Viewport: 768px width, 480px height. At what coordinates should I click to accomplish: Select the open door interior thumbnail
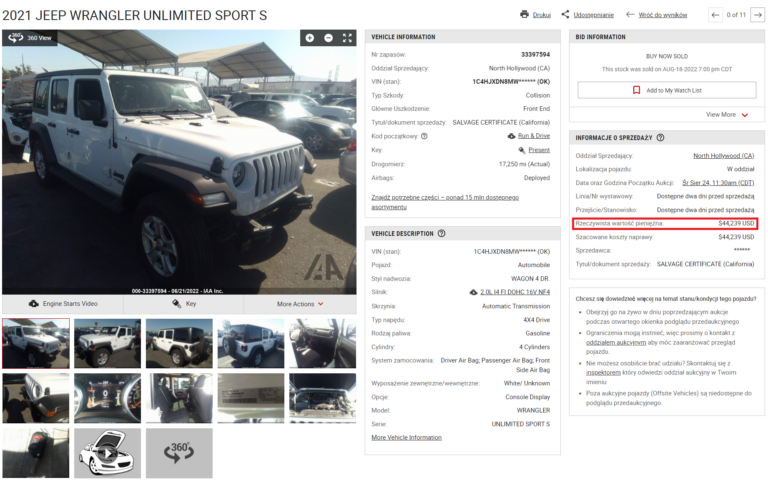point(323,343)
